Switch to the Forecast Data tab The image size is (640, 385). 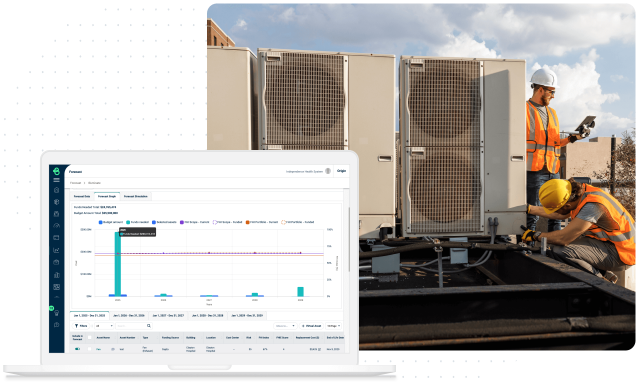click(82, 196)
